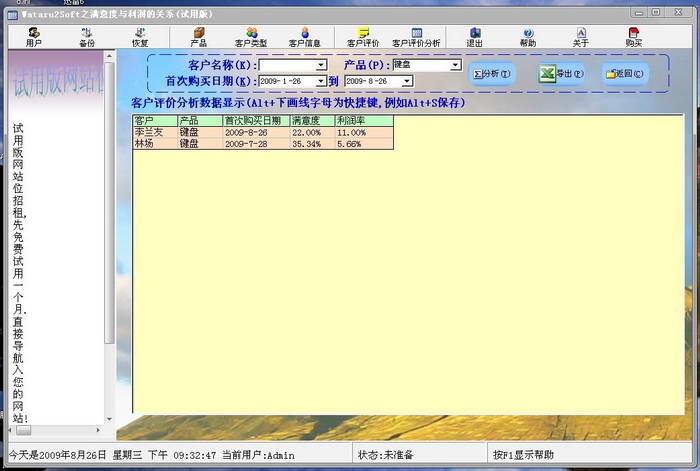Click the 产品 column header in table
The width and height of the screenshot is (700, 471).
coord(200,121)
